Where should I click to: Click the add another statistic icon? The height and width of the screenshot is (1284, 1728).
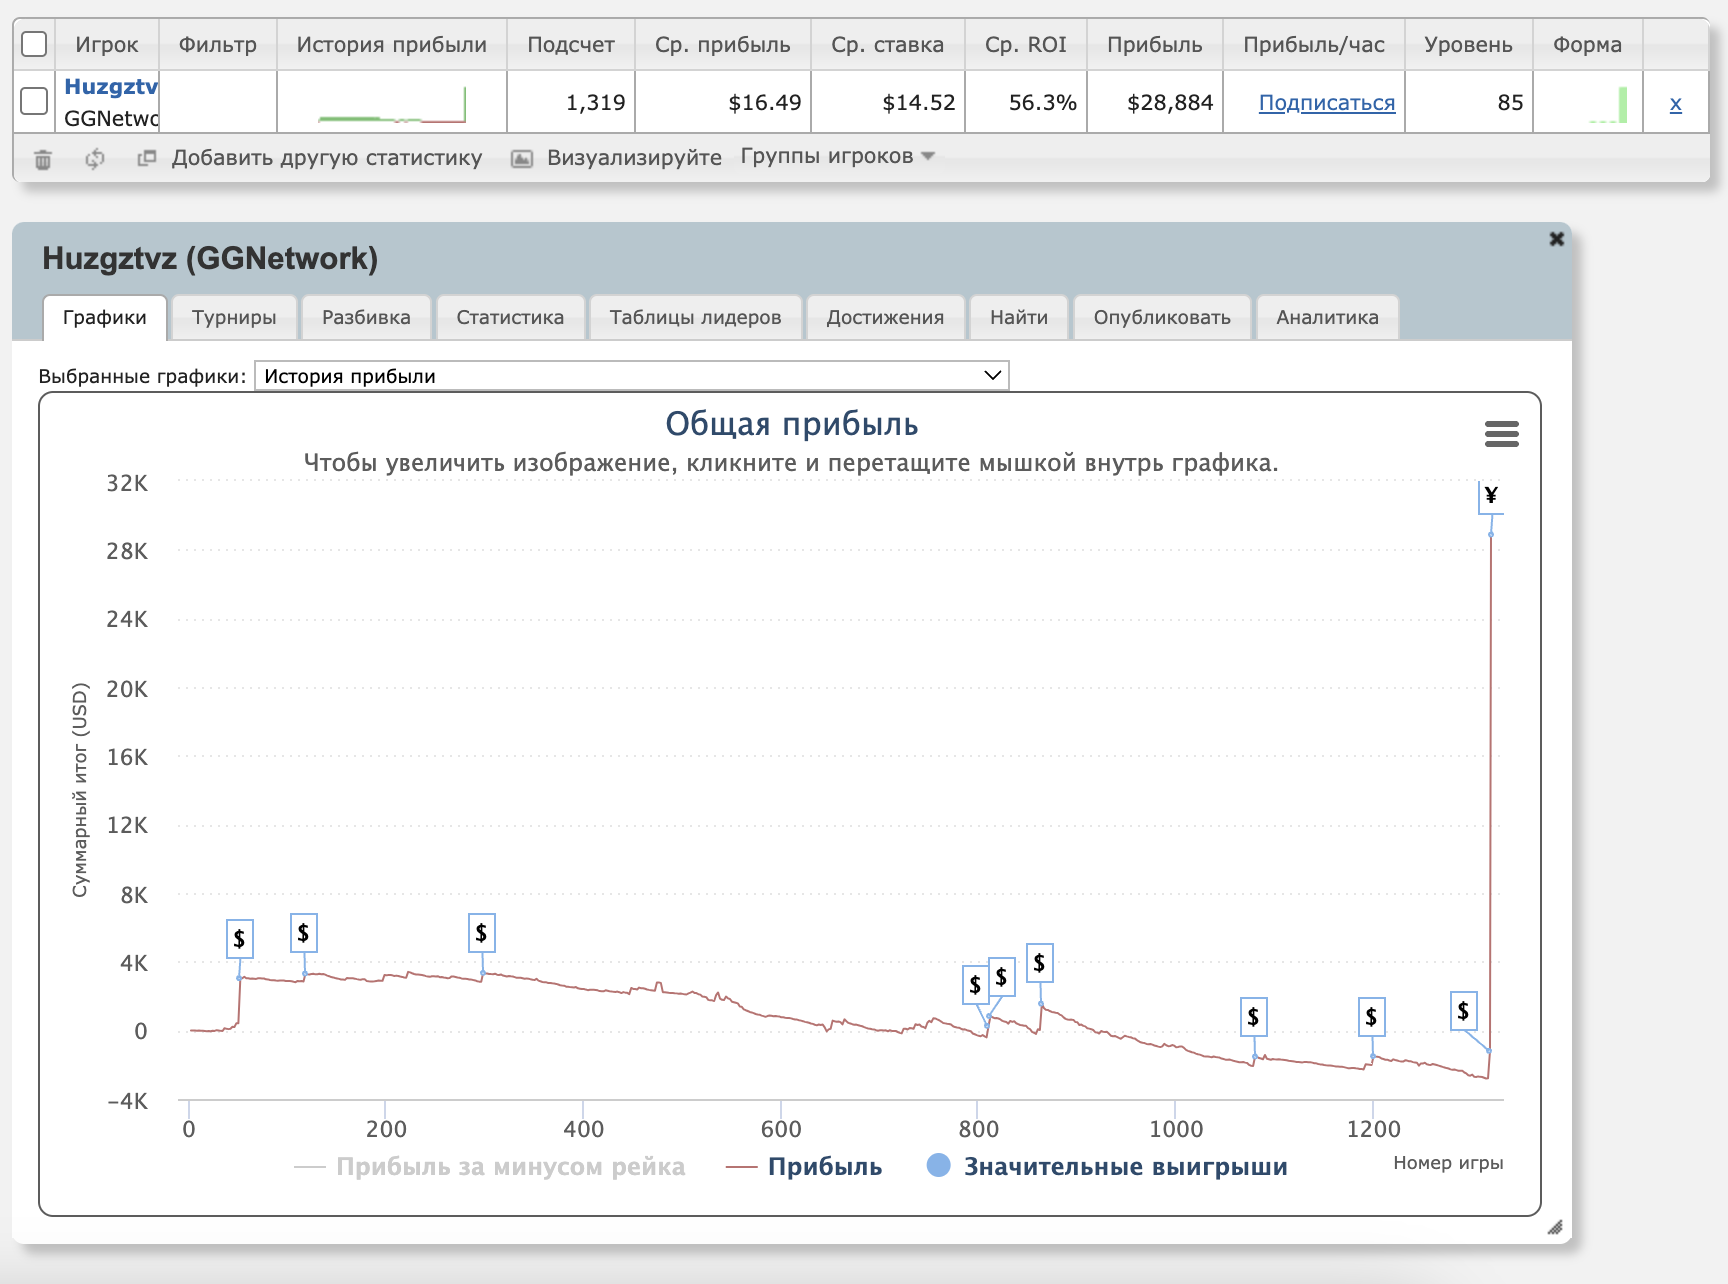coord(147,158)
